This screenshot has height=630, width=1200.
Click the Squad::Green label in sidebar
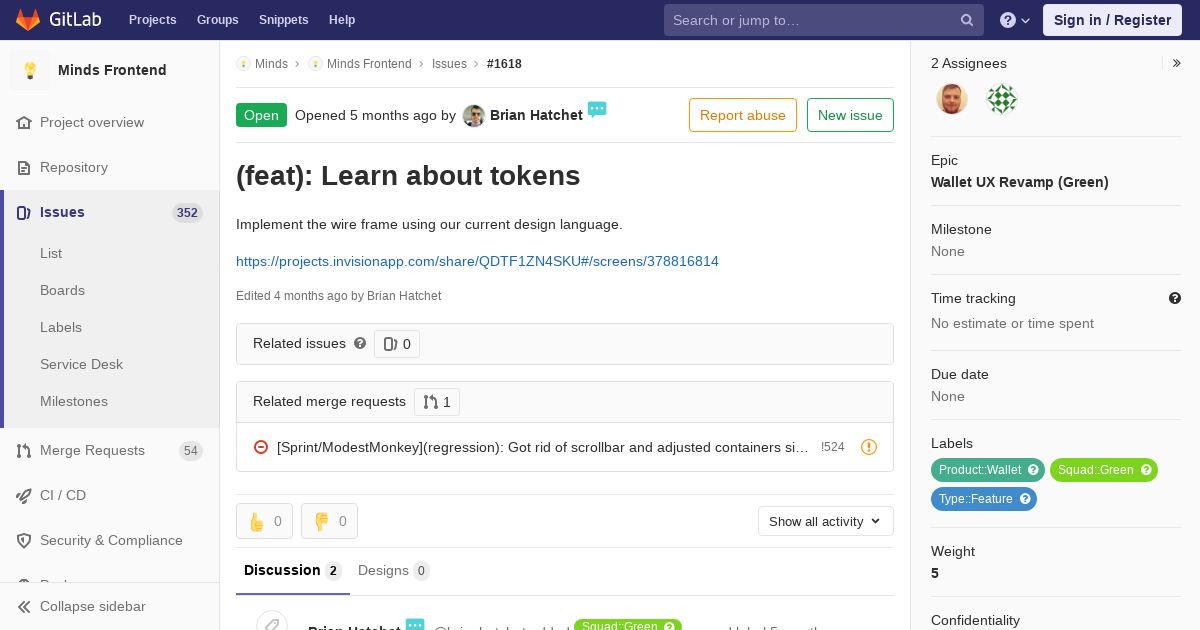(x=1104, y=470)
